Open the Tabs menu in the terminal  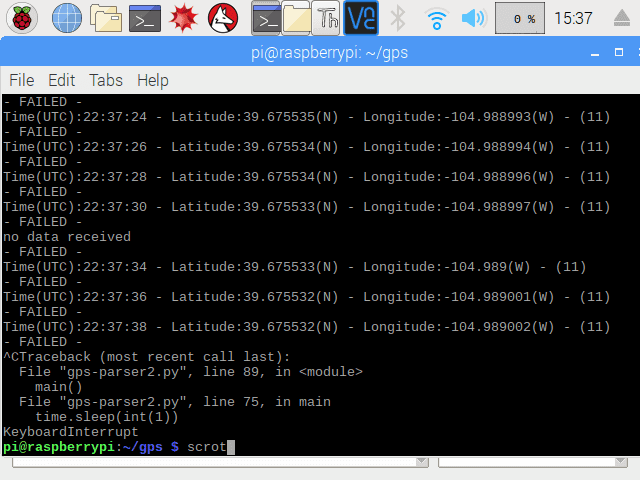(x=106, y=80)
